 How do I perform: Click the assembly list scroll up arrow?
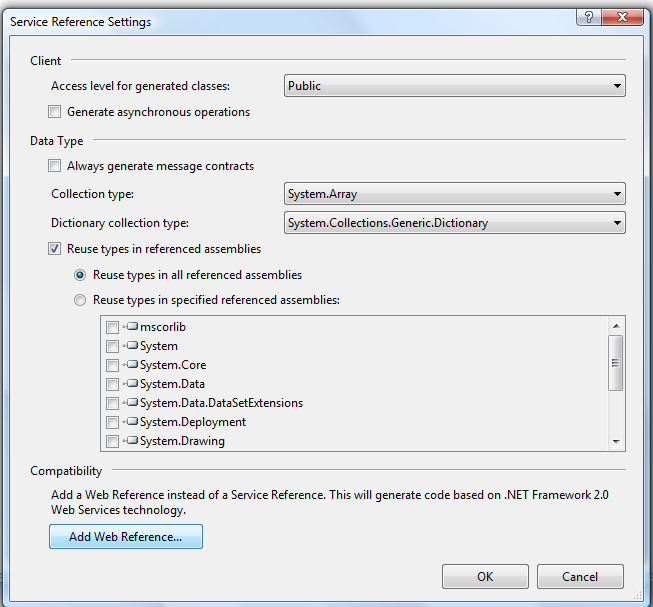point(616,326)
